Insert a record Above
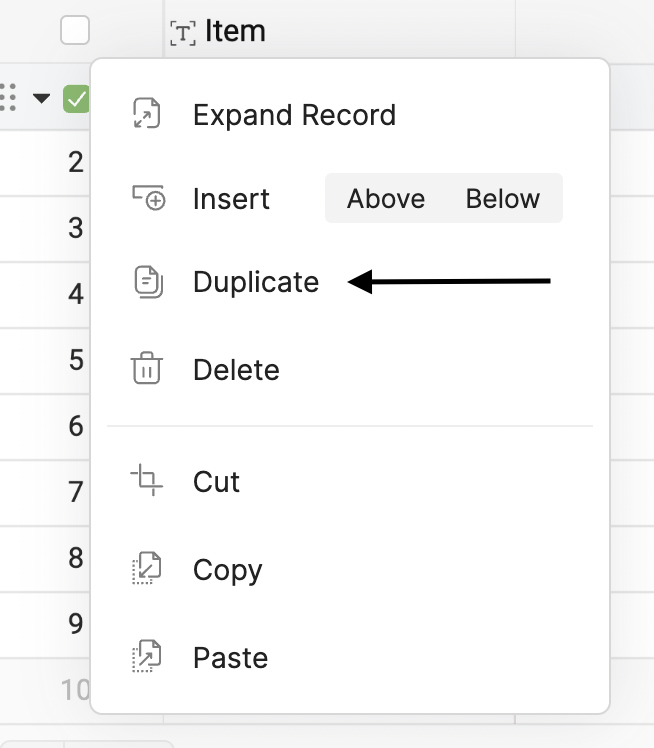 point(386,199)
